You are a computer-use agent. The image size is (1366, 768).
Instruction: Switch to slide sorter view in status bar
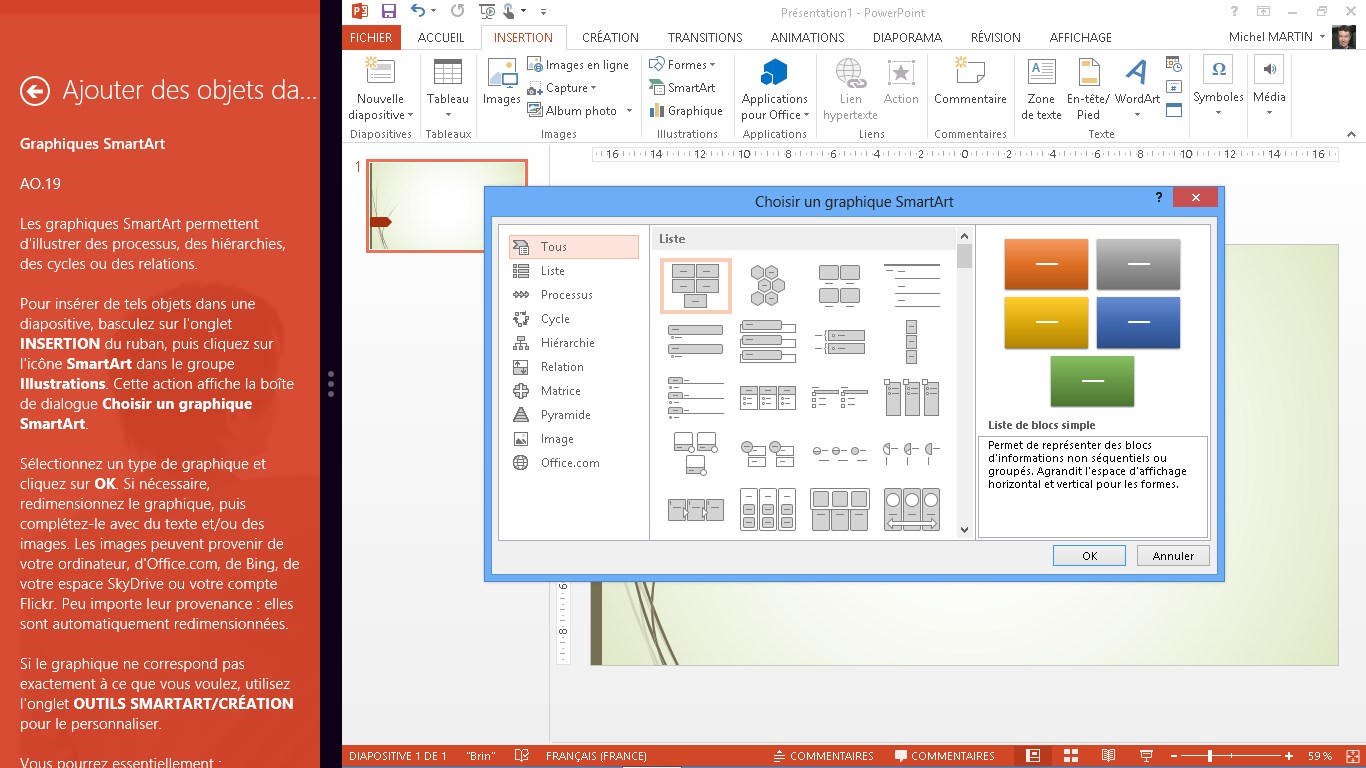[x=1071, y=756]
